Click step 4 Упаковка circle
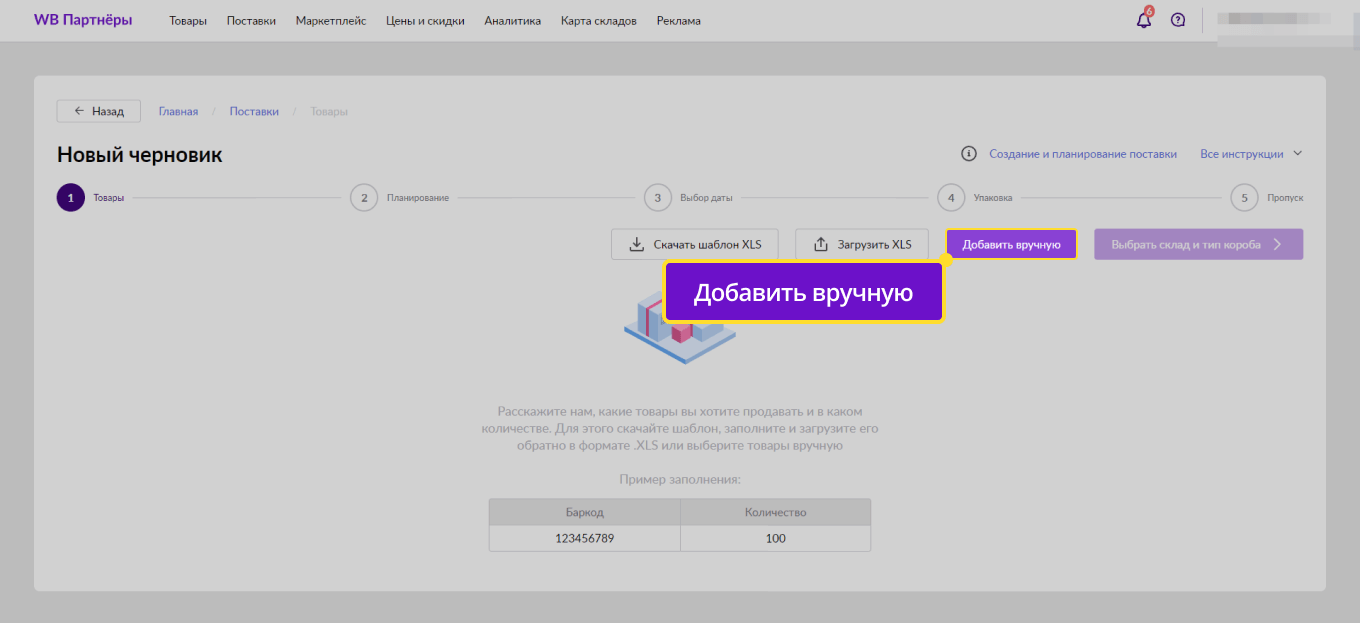The image size is (1360, 623). coord(951,198)
